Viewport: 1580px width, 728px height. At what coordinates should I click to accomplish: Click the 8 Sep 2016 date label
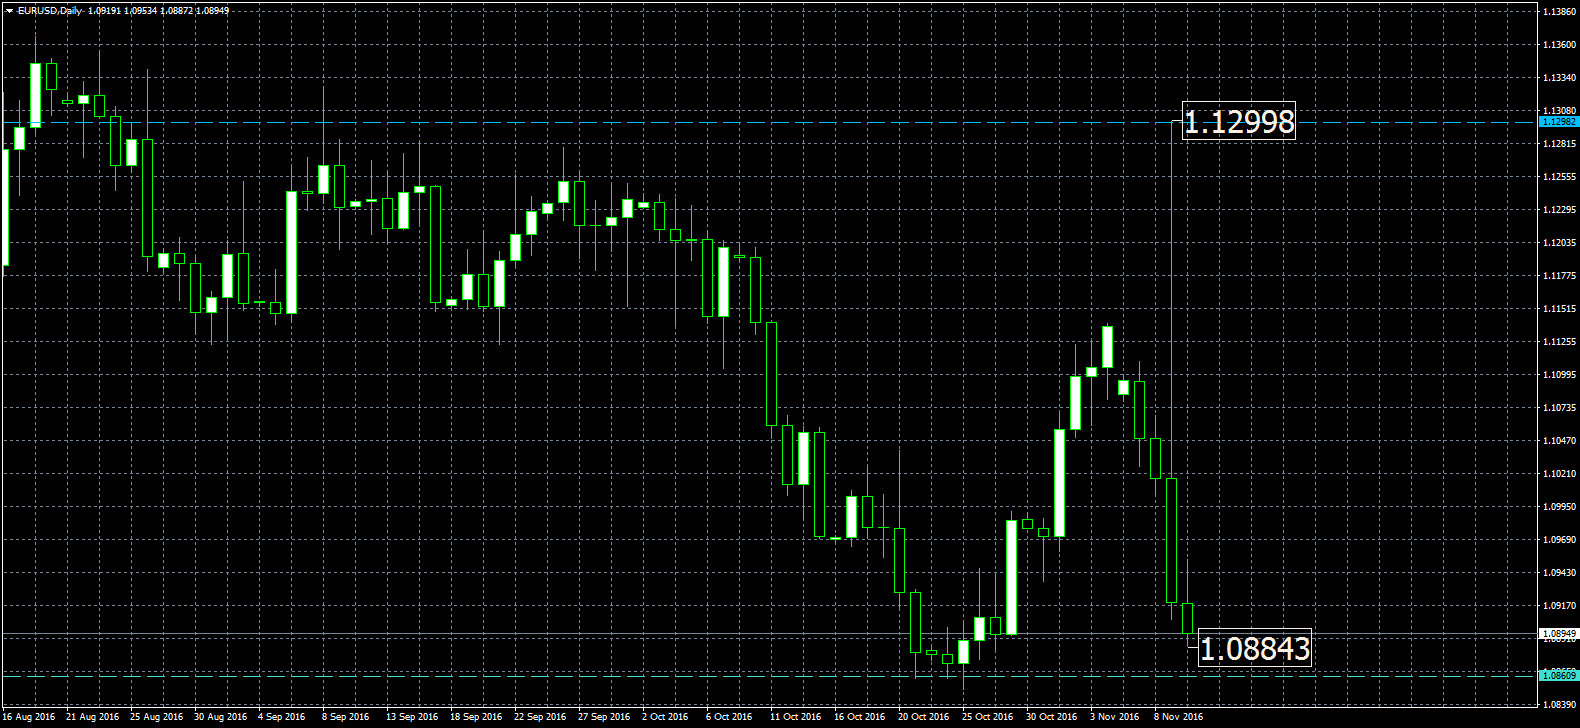(x=345, y=717)
